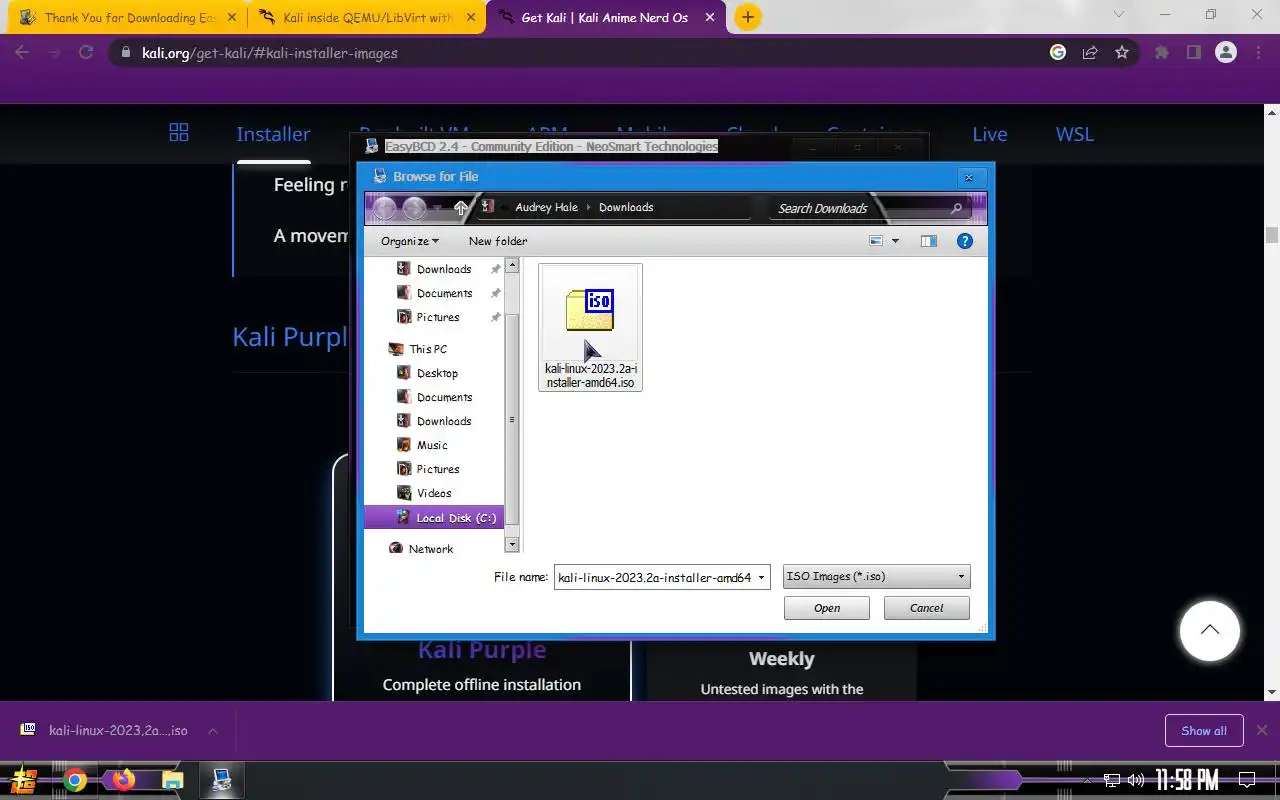Open the Live tab on Kali page
Viewport: 1280px width, 800px height.
(x=990, y=134)
